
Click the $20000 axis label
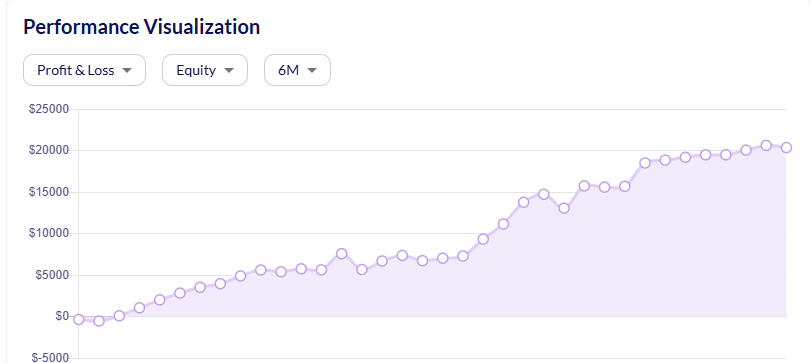(50, 151)
